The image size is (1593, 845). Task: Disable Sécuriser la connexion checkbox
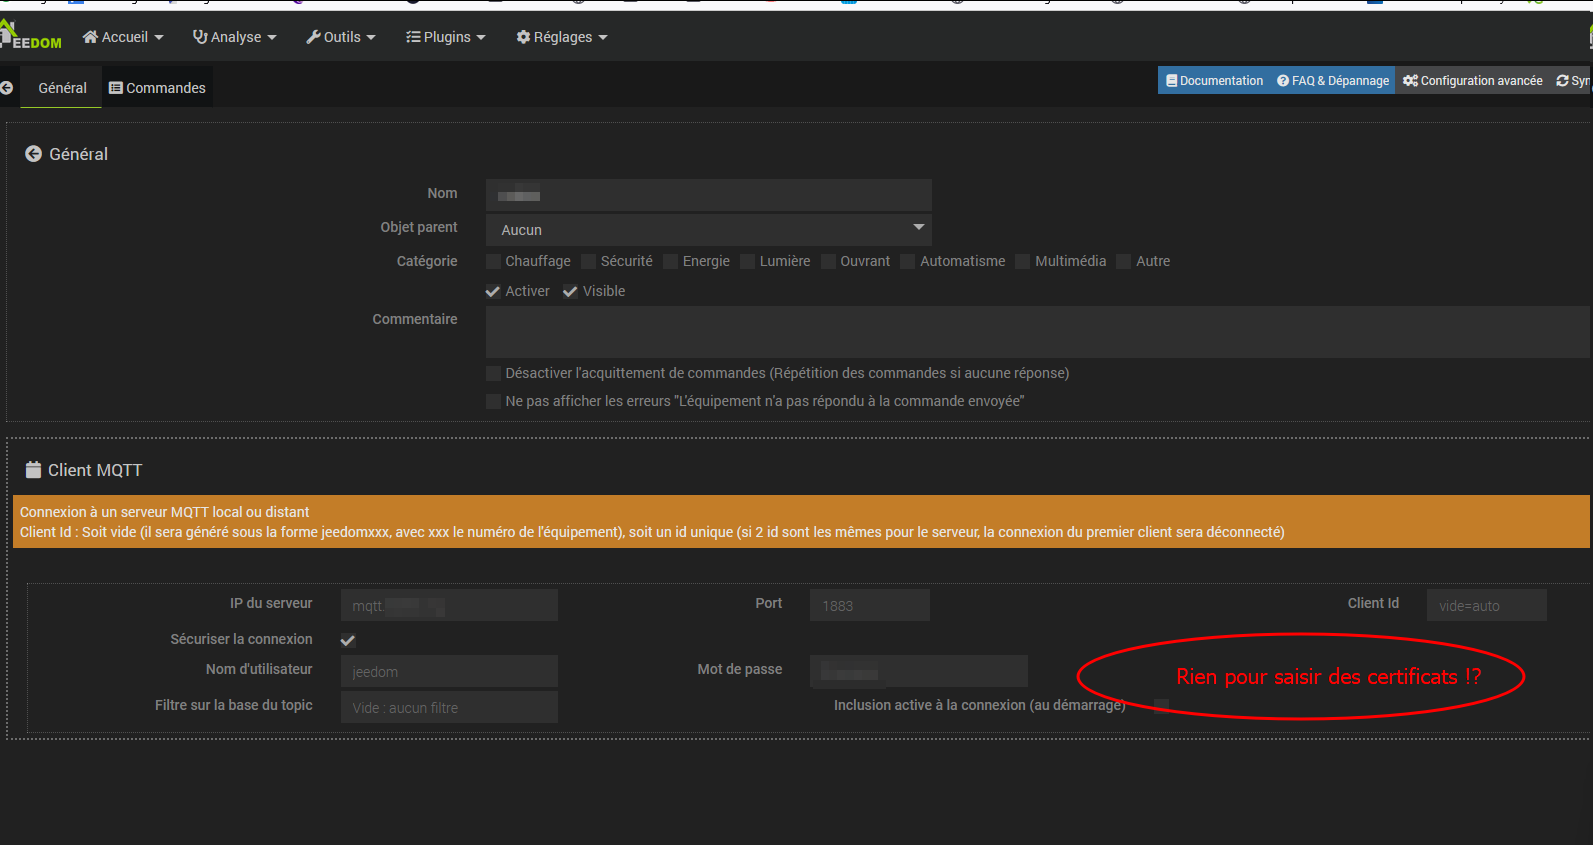(x=348, y=640)
